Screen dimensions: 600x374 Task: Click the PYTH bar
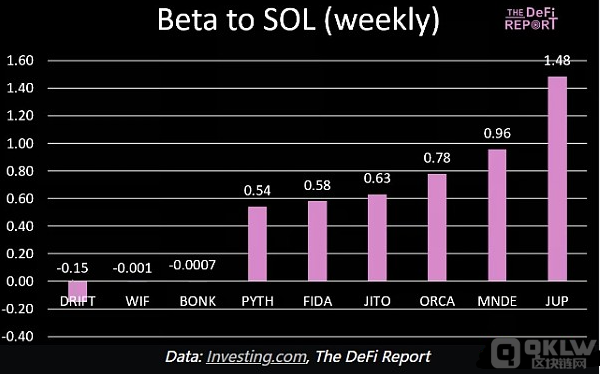click(258, 244)
